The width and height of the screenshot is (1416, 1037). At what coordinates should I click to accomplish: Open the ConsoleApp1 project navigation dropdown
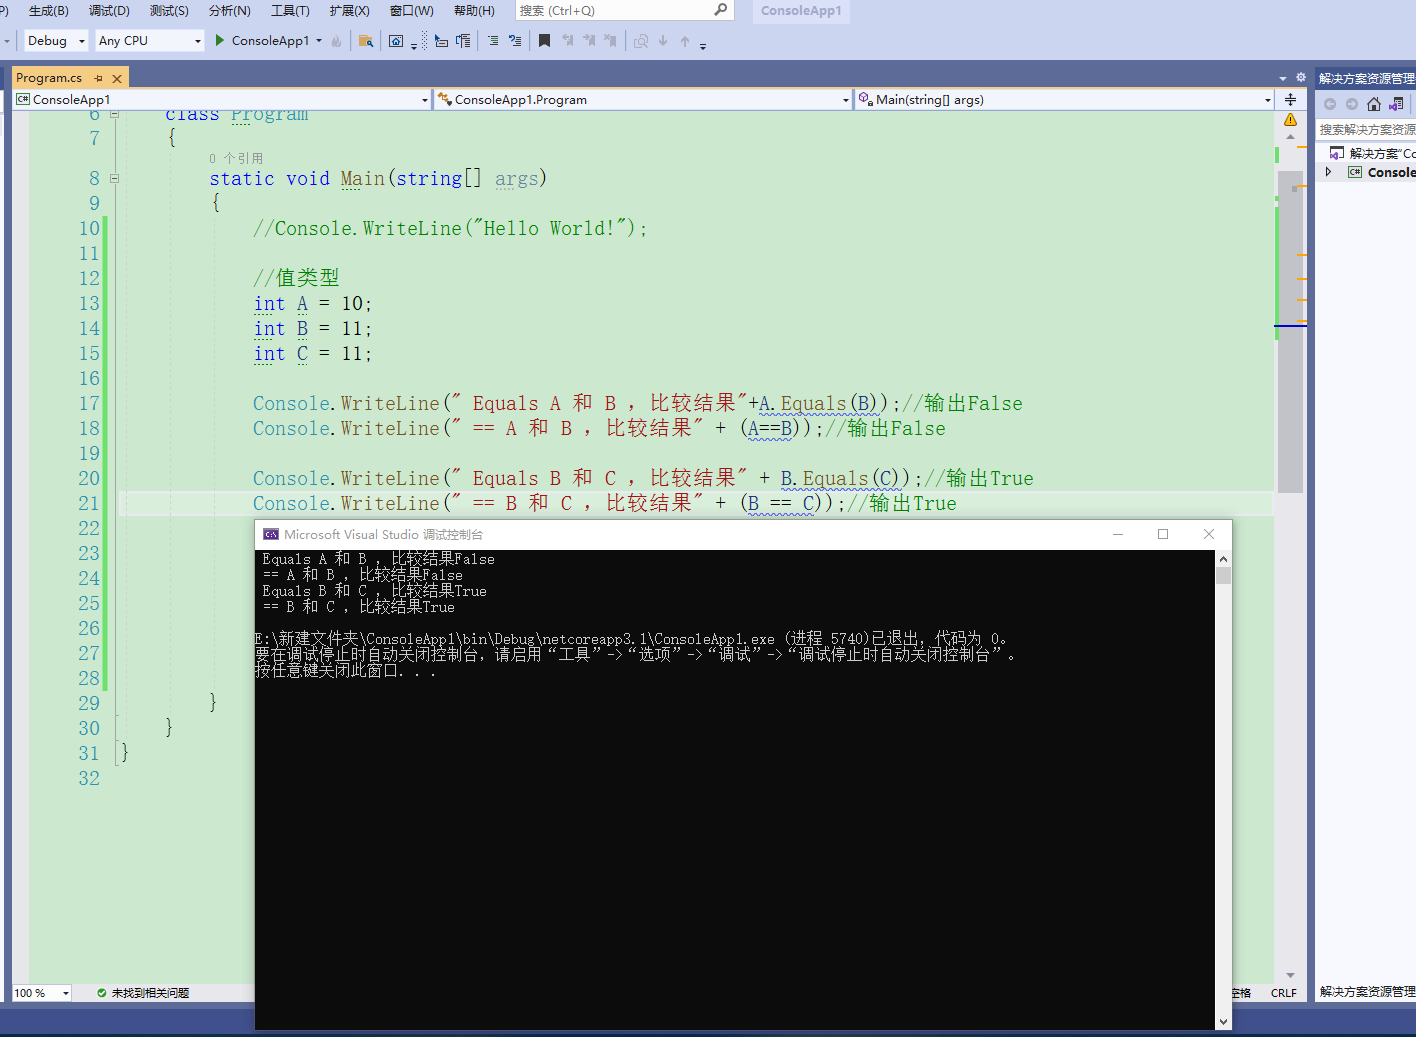click(222, 100)
